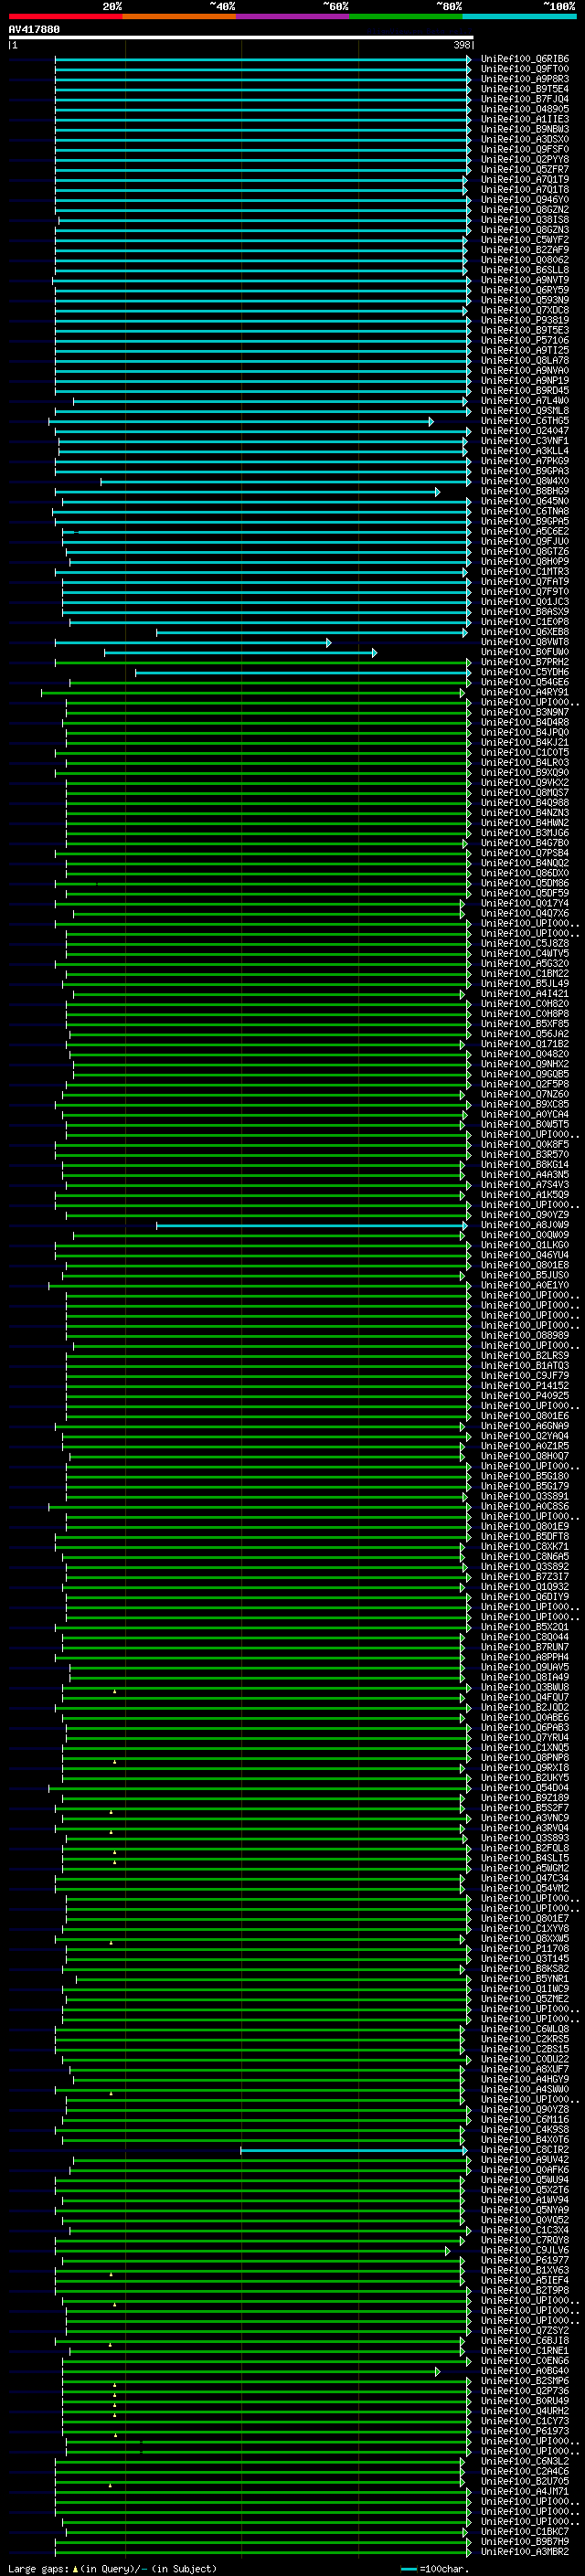This screenshot has width=585, height=2576.
Task: Select the UniRef100_Q01JC3 label
Action: click(x=524, y=602)
